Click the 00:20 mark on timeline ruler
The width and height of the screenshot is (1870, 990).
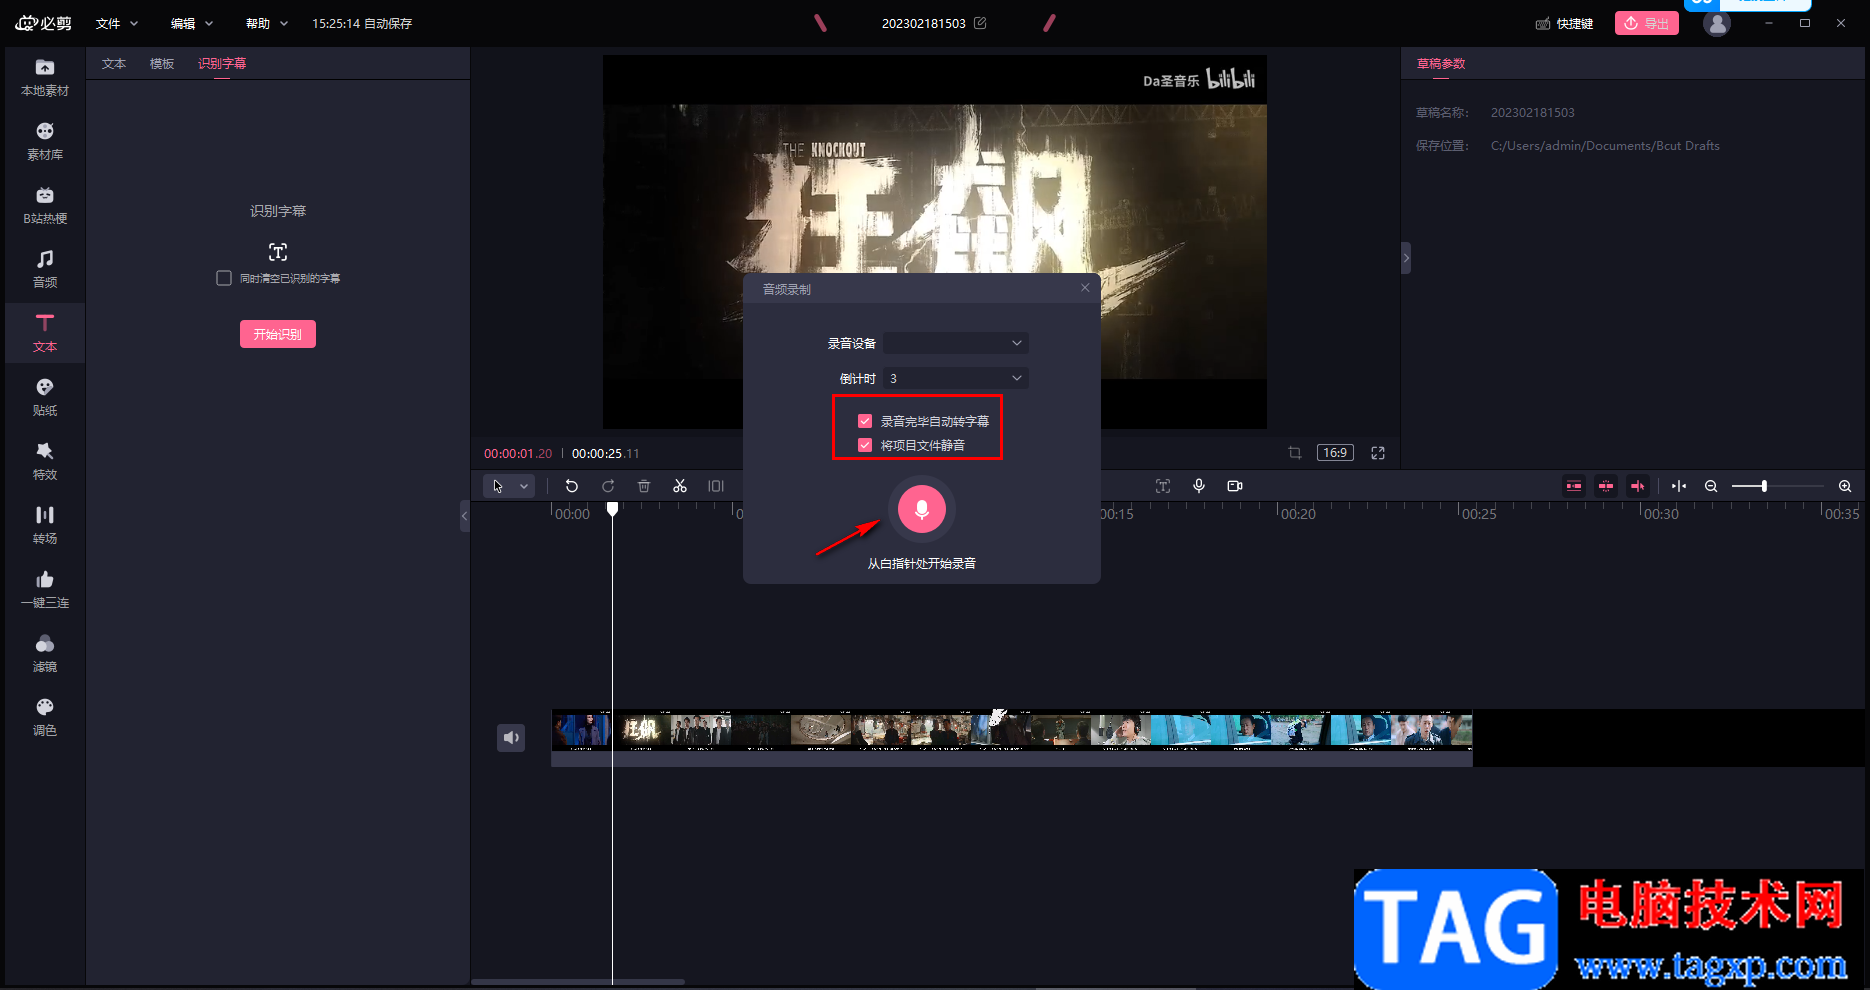pyautogui.click(x=1298, y=514)
